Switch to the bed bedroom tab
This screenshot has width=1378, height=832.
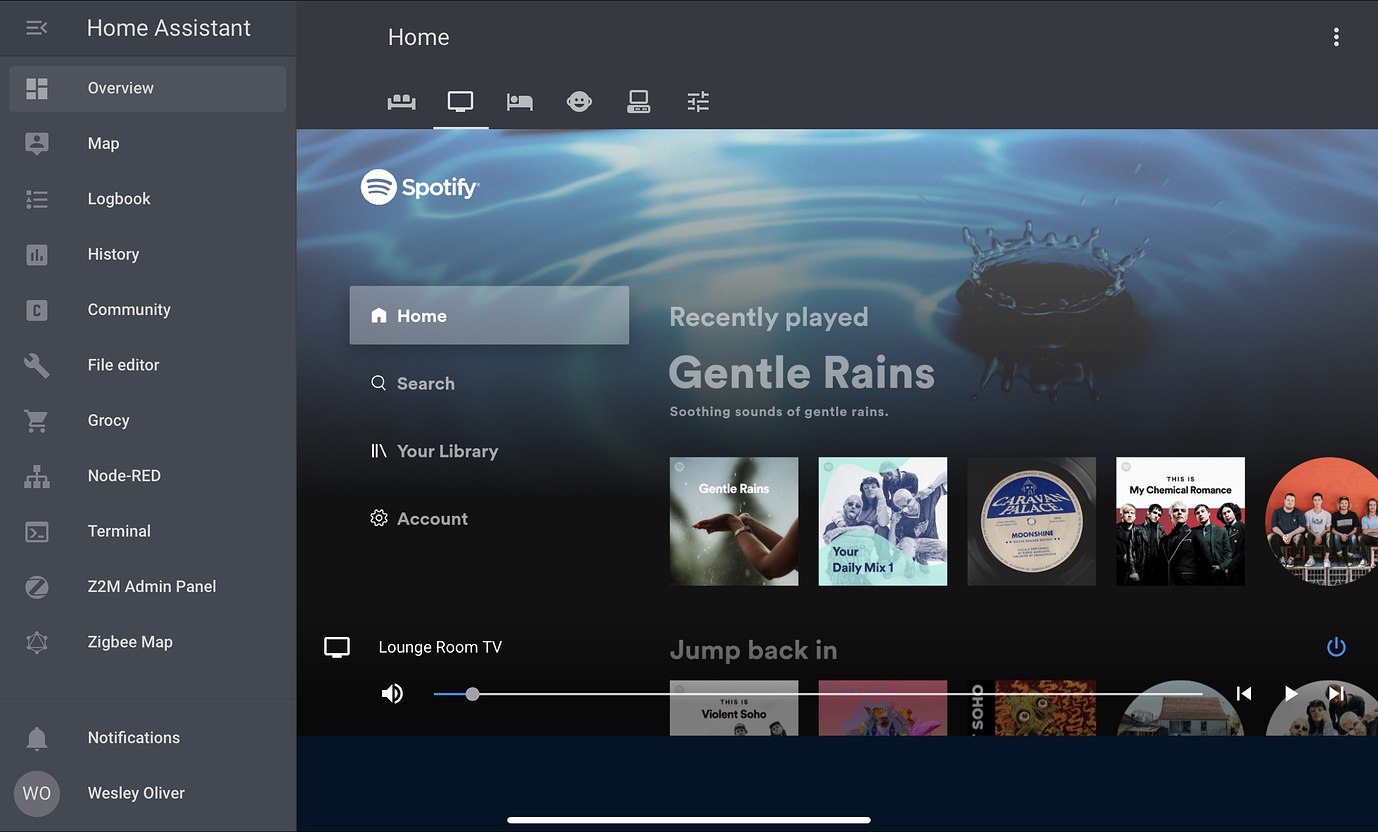[519, 101]
